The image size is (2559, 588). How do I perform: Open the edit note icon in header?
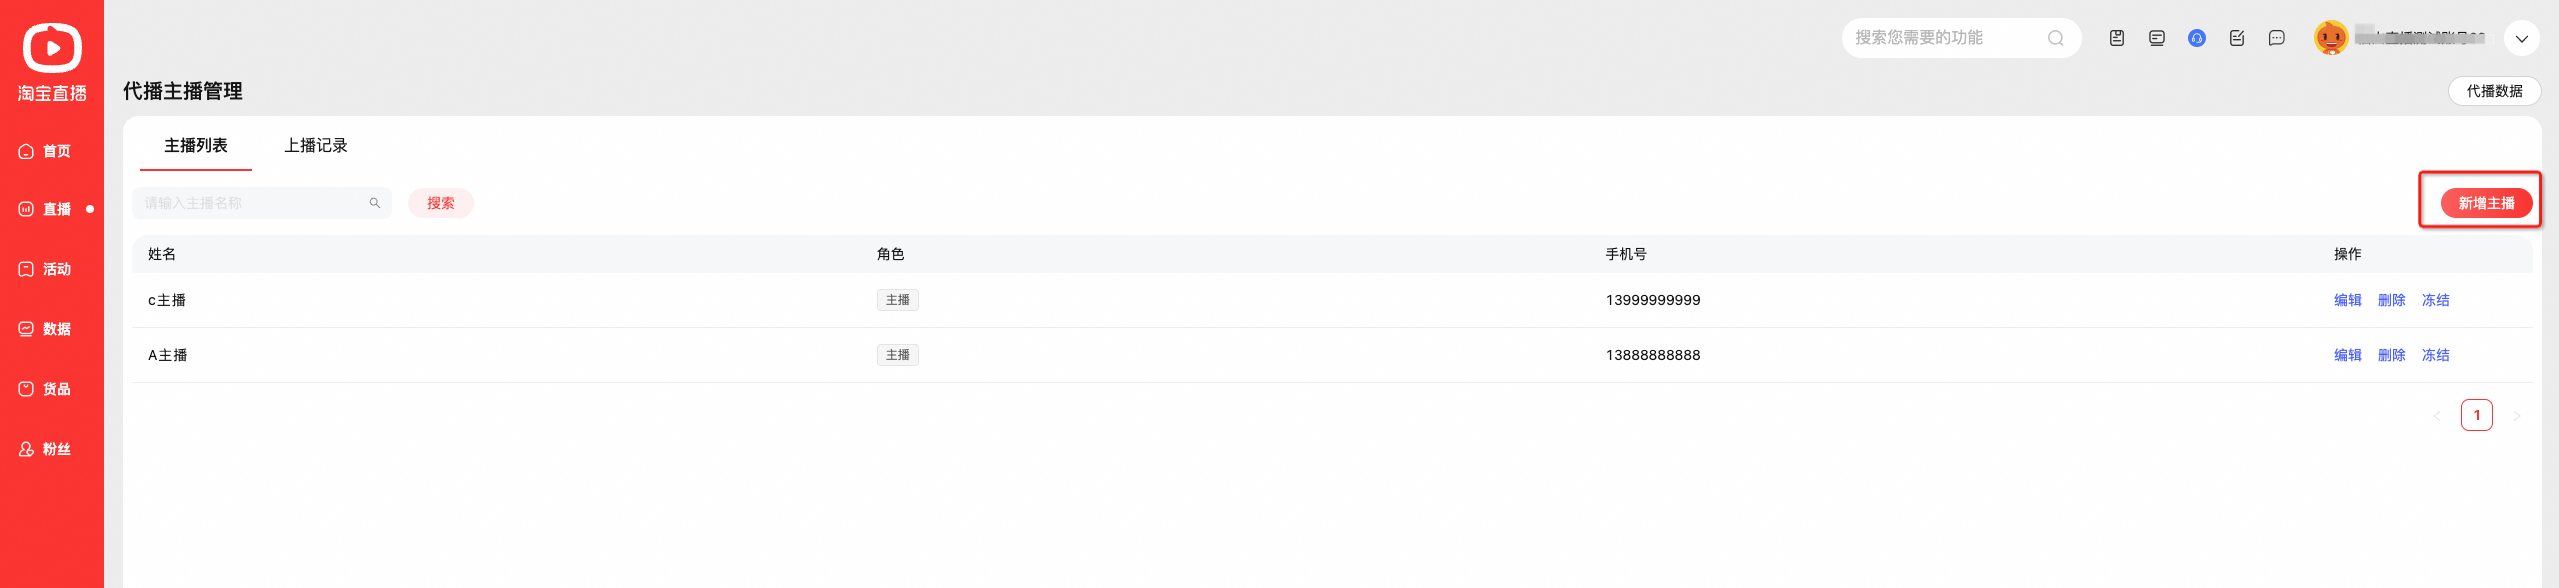click(2236, 38)
